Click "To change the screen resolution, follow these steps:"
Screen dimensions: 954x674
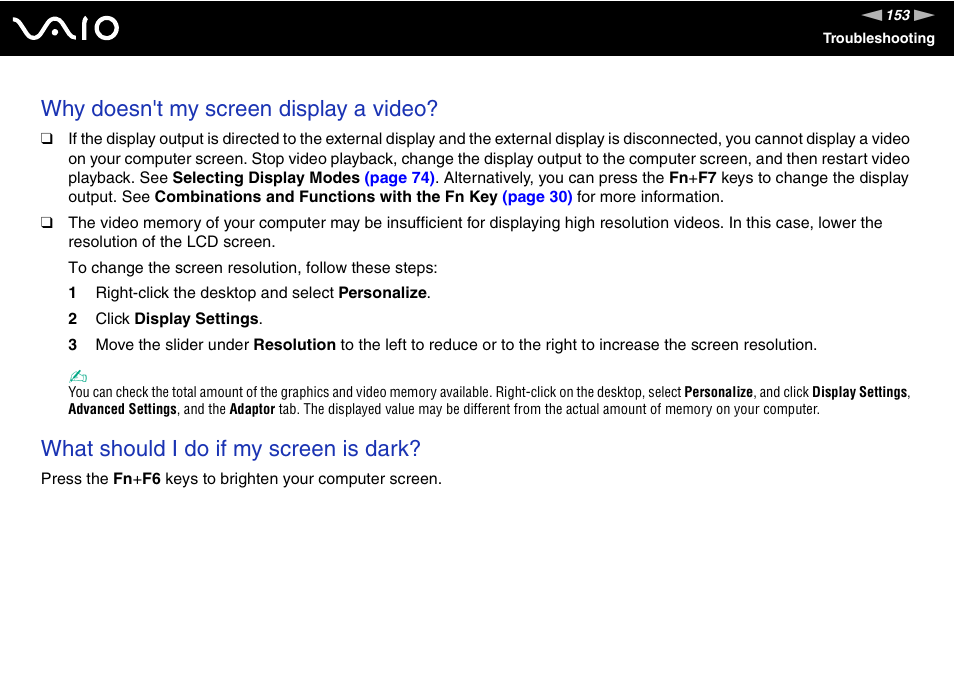(252, 268)
